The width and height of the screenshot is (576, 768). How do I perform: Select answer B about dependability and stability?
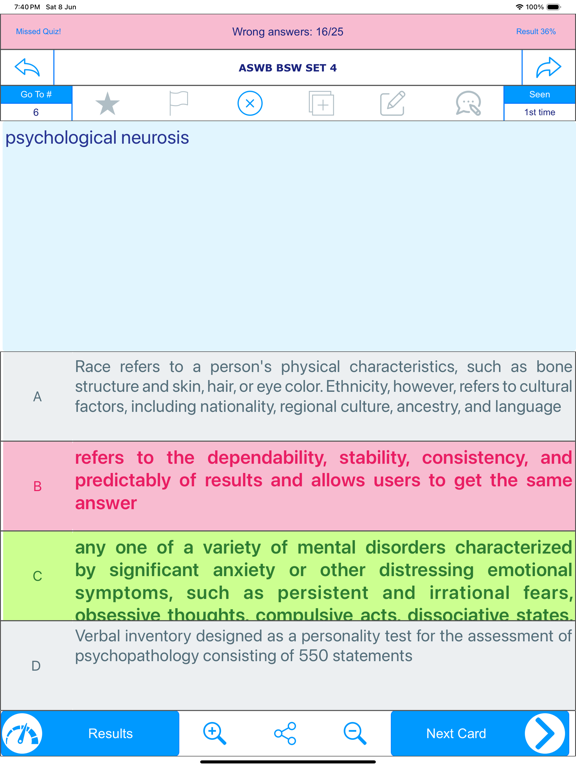(288, 486)
